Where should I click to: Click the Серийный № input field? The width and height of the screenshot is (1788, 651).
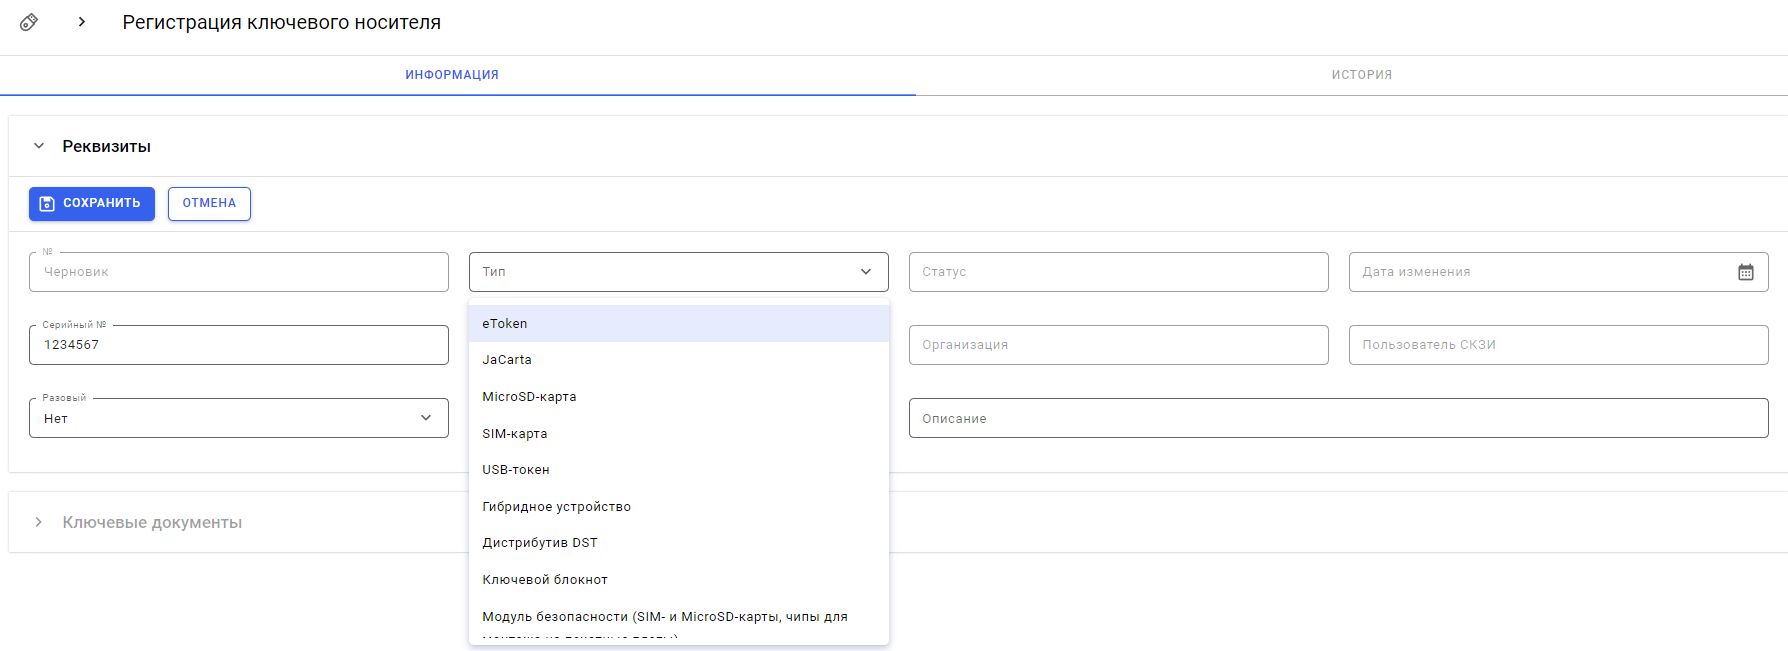click(x=239, y=345)
